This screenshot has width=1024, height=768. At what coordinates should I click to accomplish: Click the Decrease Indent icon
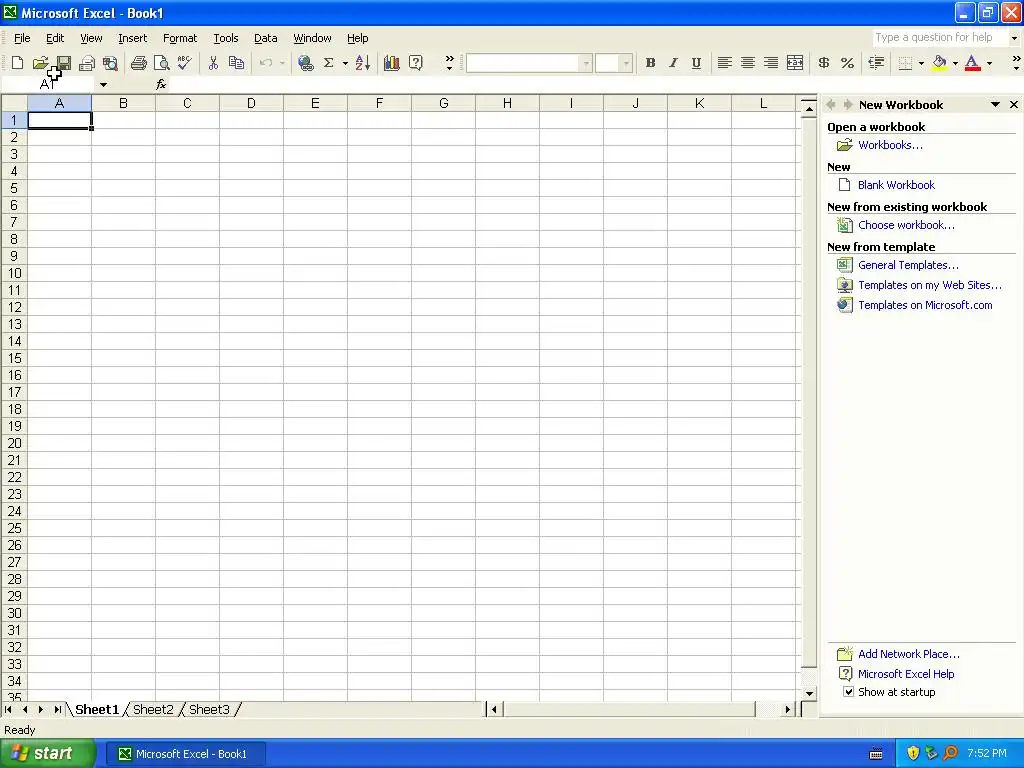tap(876, 63)
